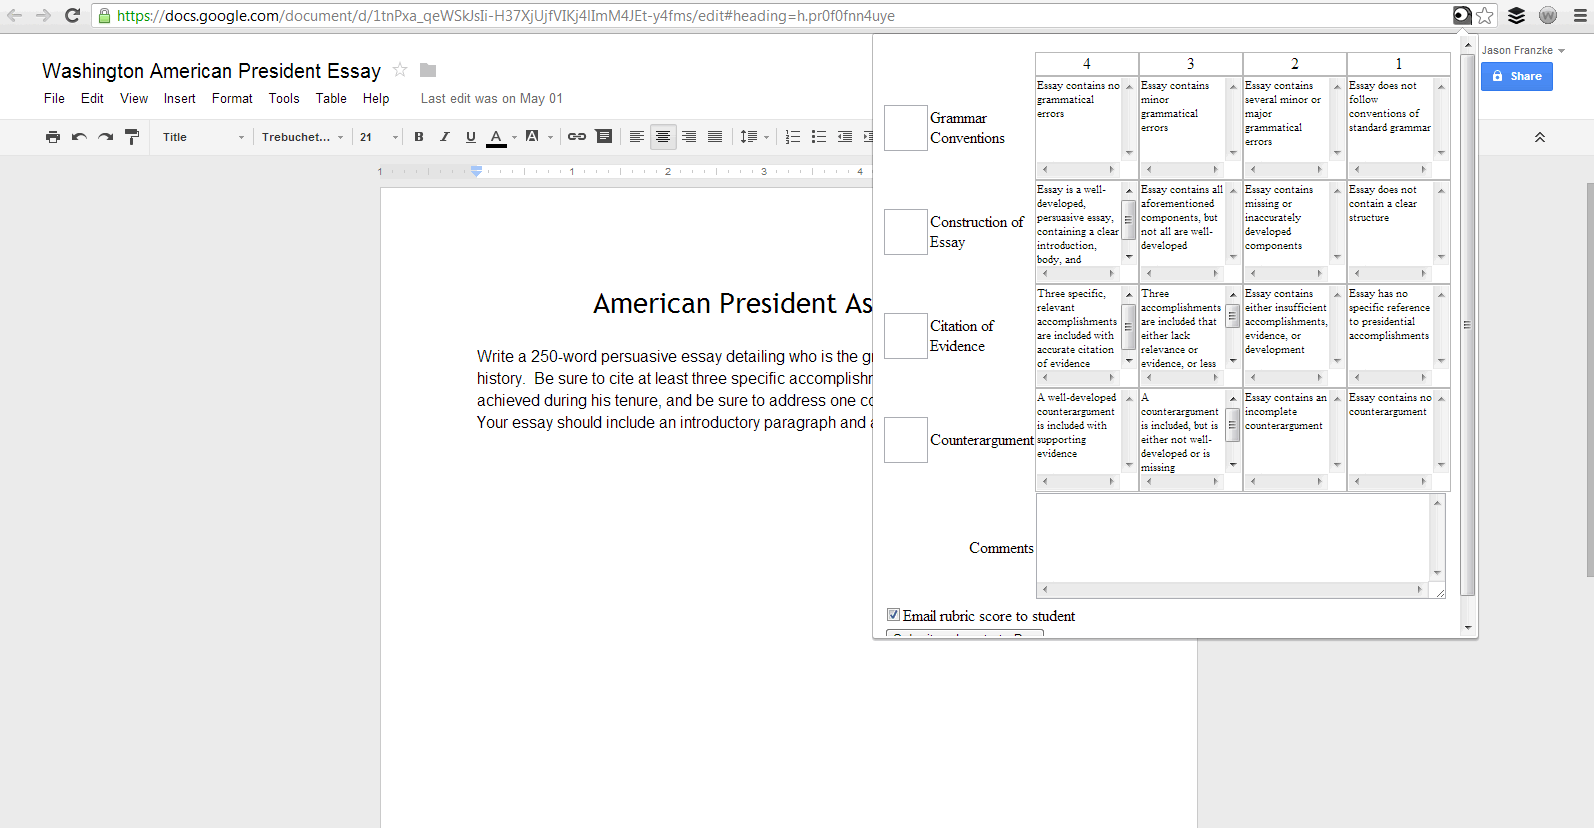Screen dimensions: 1594x828
Task: Click the Construction of Essay score box
Action: pyautogui.click(x=906, y=232)
